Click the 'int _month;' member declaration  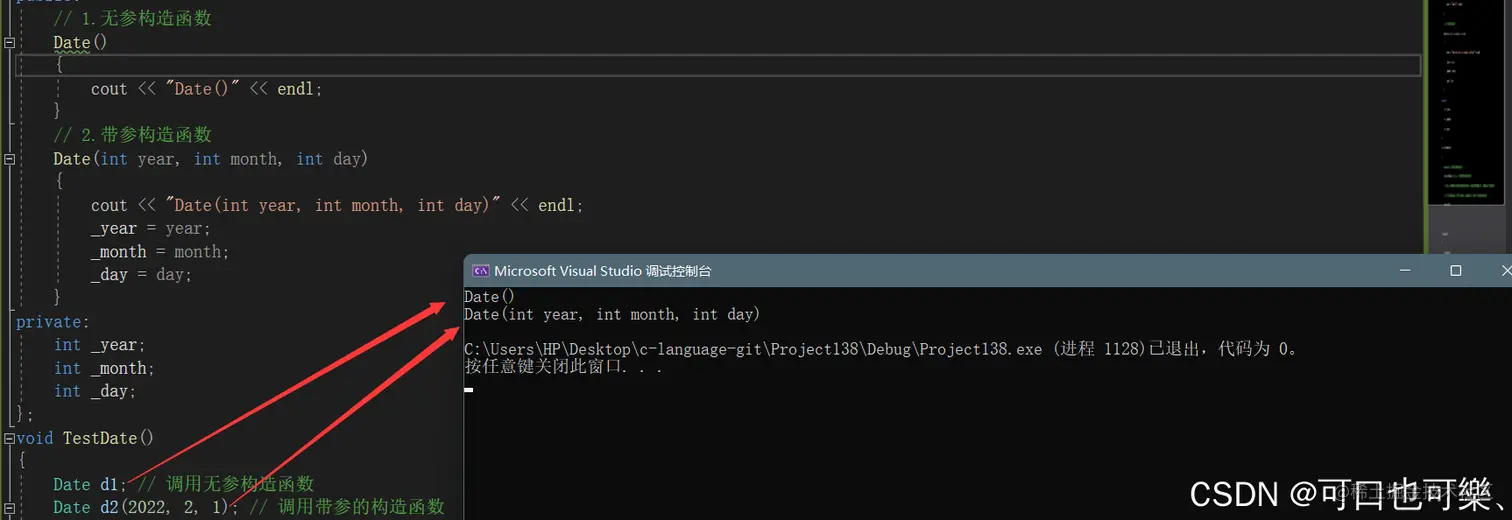point(105,368)
